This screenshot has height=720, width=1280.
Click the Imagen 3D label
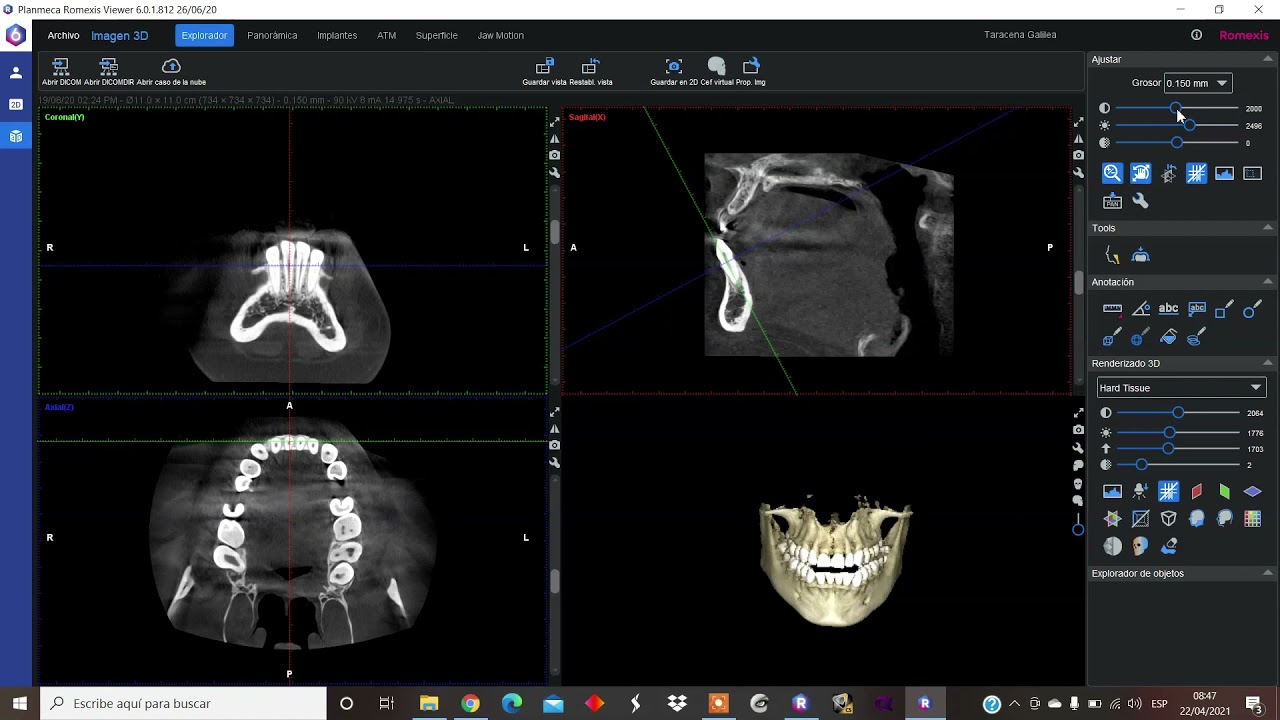119,35
